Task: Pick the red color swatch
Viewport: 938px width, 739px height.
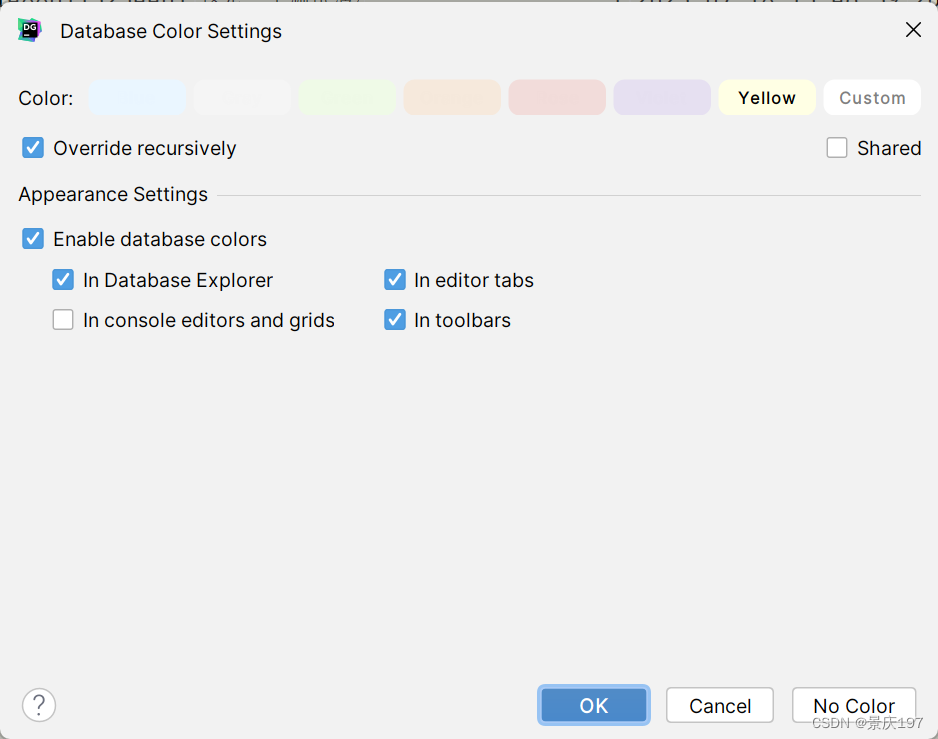Action: pyautogui.click(x=557, y=98)
